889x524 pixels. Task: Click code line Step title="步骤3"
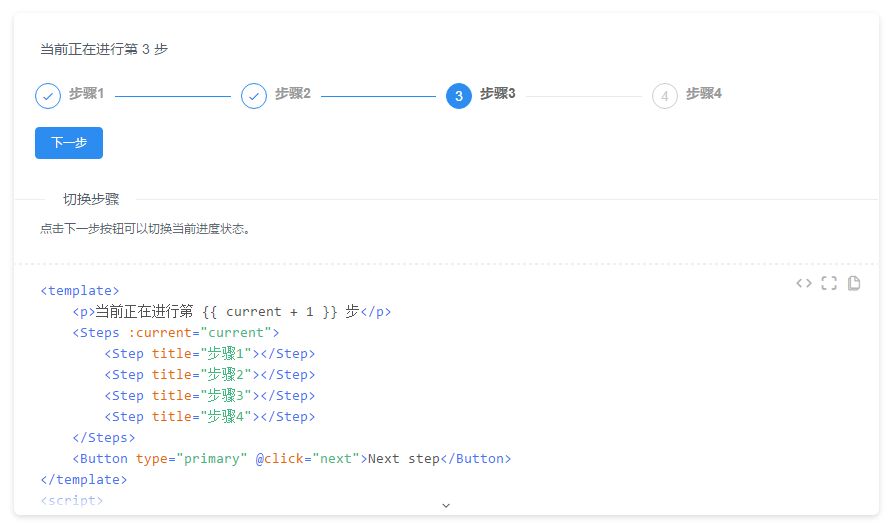[210, 396]
